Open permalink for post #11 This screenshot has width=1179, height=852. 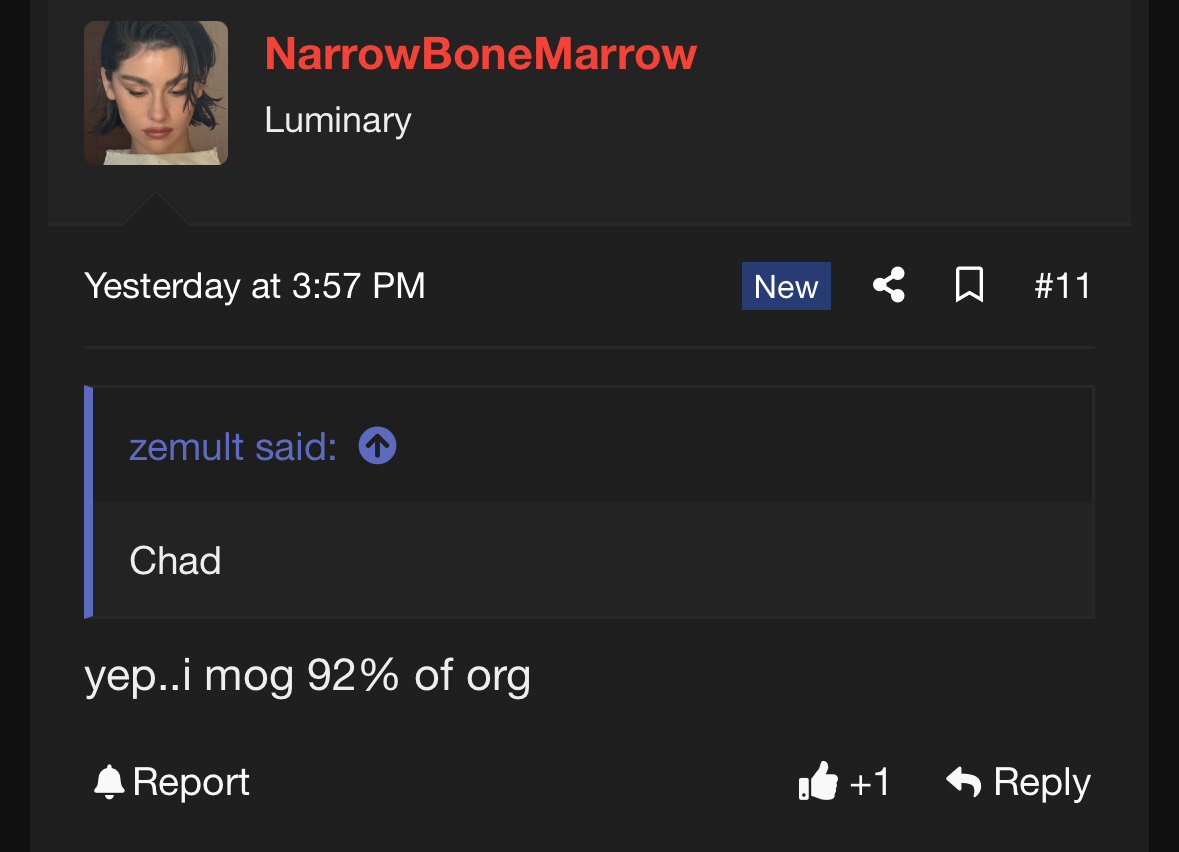pyautogui.click(x=1062, y=286)
